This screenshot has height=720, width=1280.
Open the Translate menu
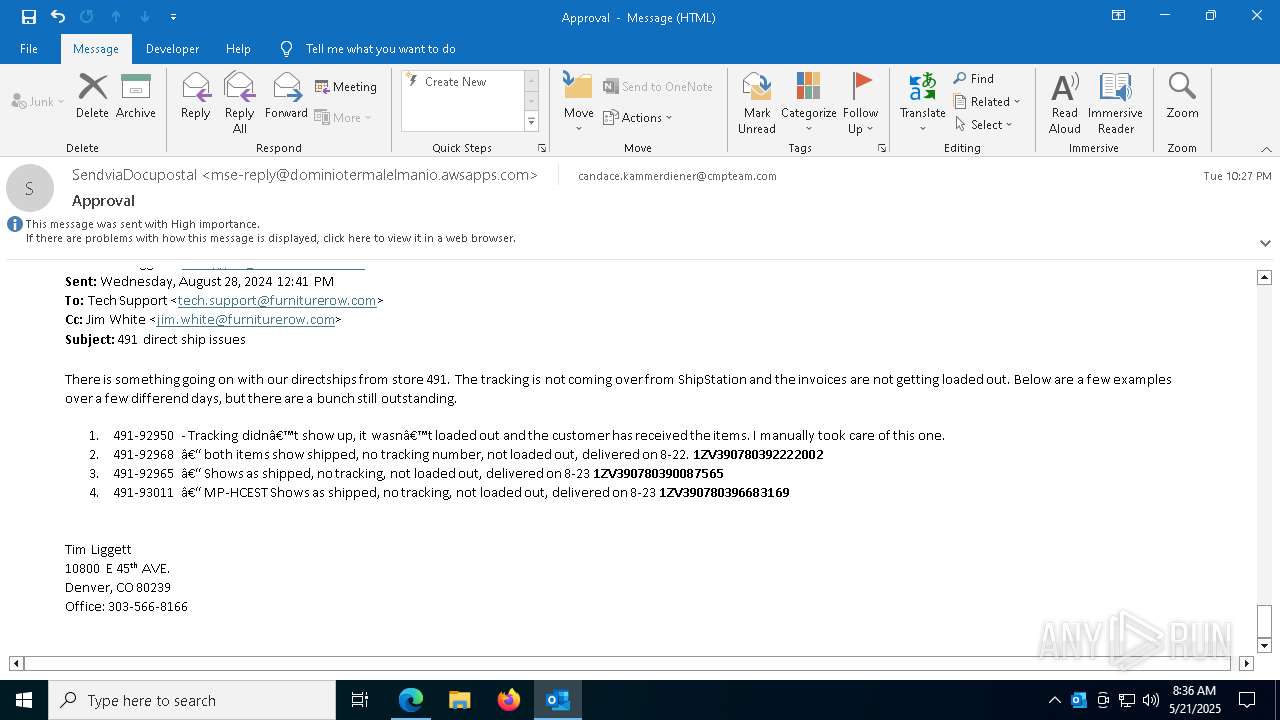922,102
